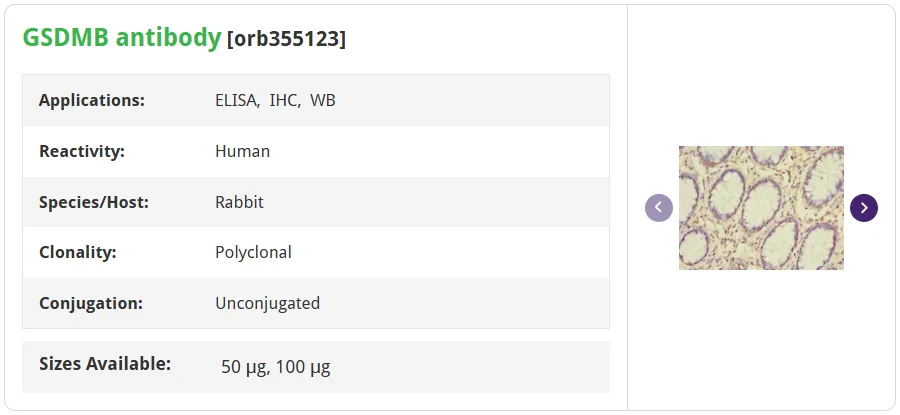Screen dimensions: 900x415
Task: Click the Applications row label
Action: tap(92, 100)
